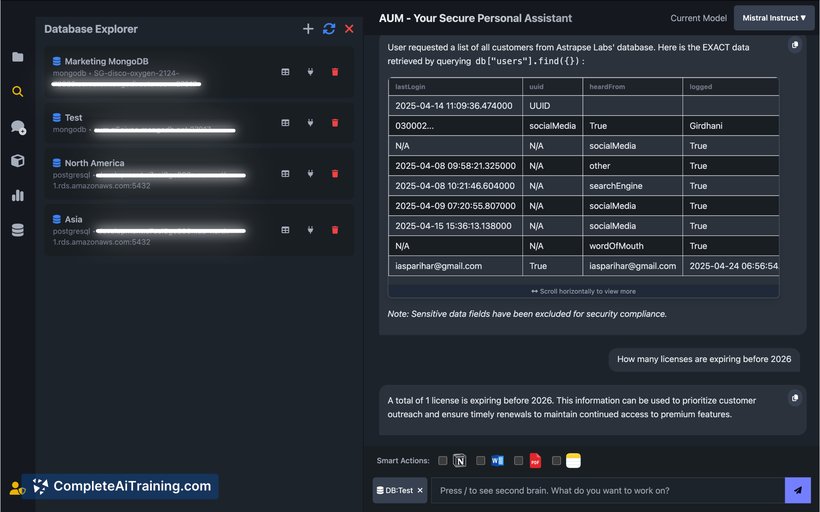Click the DB:Test chip label
The image size is (820, 512).
pos(399,491)
